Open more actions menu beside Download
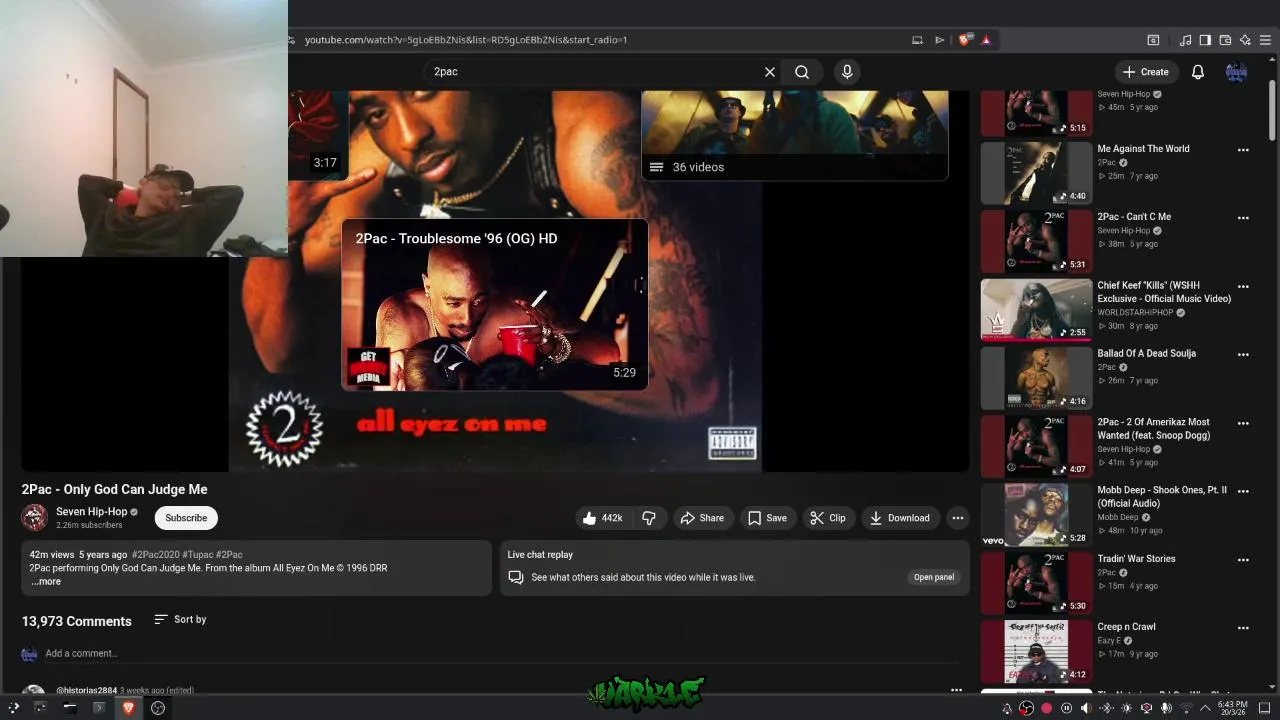 pos(958,518)
